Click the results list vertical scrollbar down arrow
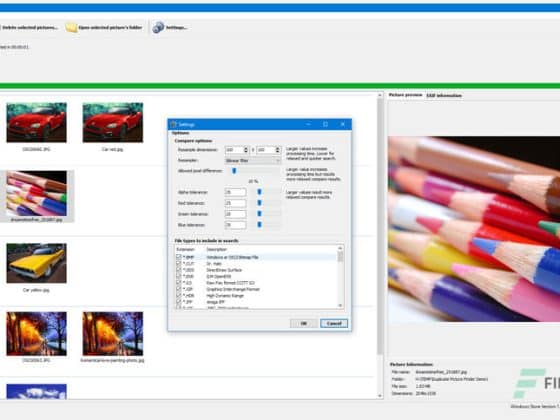 (x=380, y=396)
